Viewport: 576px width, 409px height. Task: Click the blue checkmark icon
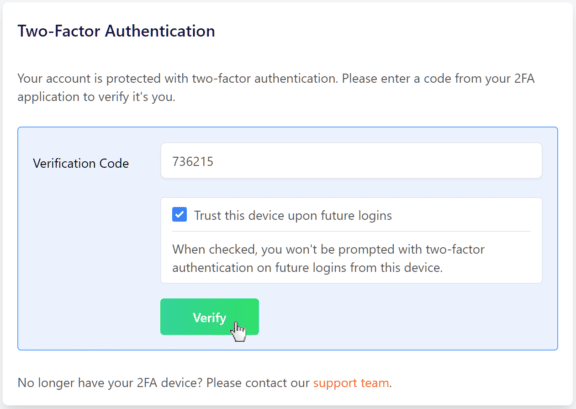pos(179,215)
